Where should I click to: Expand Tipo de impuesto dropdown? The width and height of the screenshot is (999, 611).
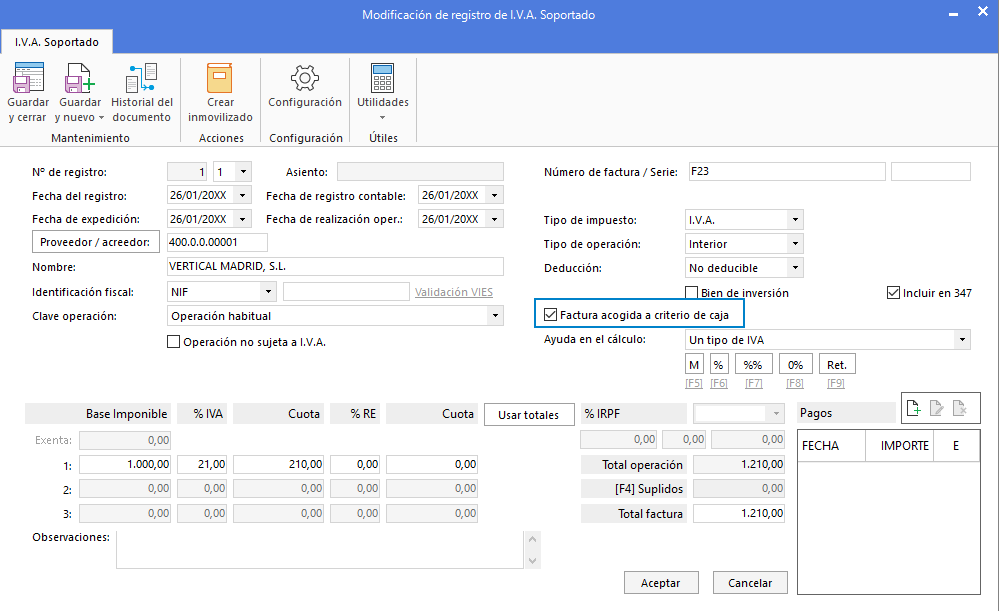tap(795, 220)
